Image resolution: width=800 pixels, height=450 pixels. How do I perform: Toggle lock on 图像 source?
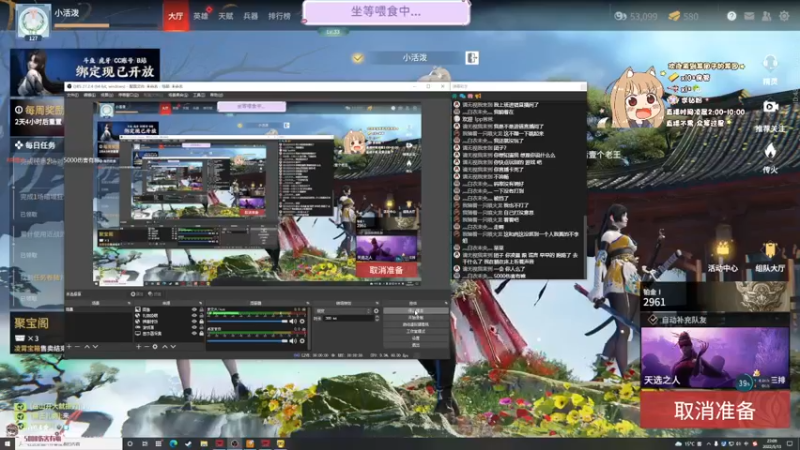click(x=202, y=309)
